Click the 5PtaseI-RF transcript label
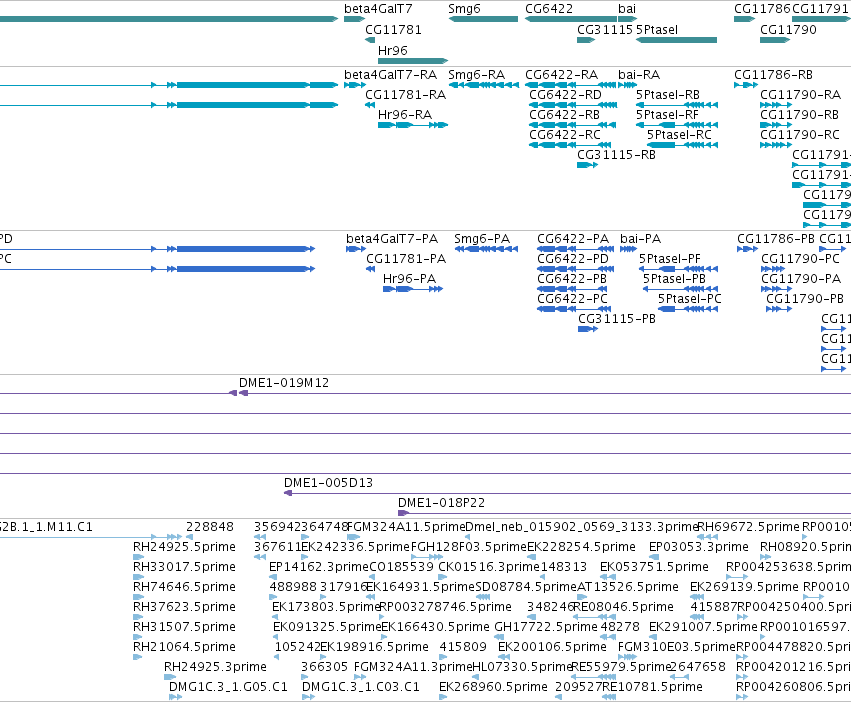The image size is (851, 702). 667,115
